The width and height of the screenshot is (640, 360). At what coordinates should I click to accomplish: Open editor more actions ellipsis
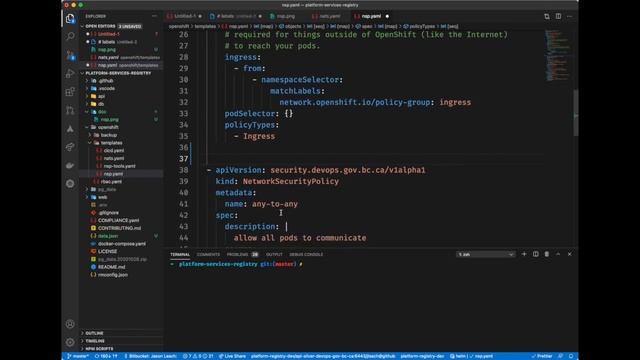click(x=570, y=16)
